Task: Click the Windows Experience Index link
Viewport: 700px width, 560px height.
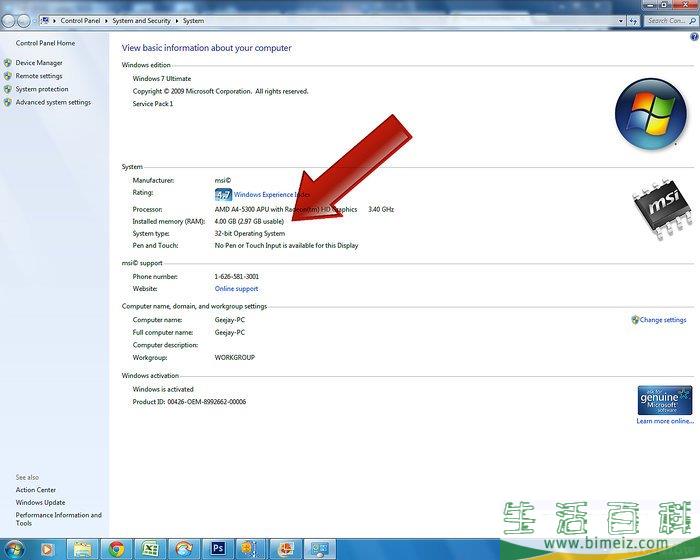Action: [x=271, y=195]
